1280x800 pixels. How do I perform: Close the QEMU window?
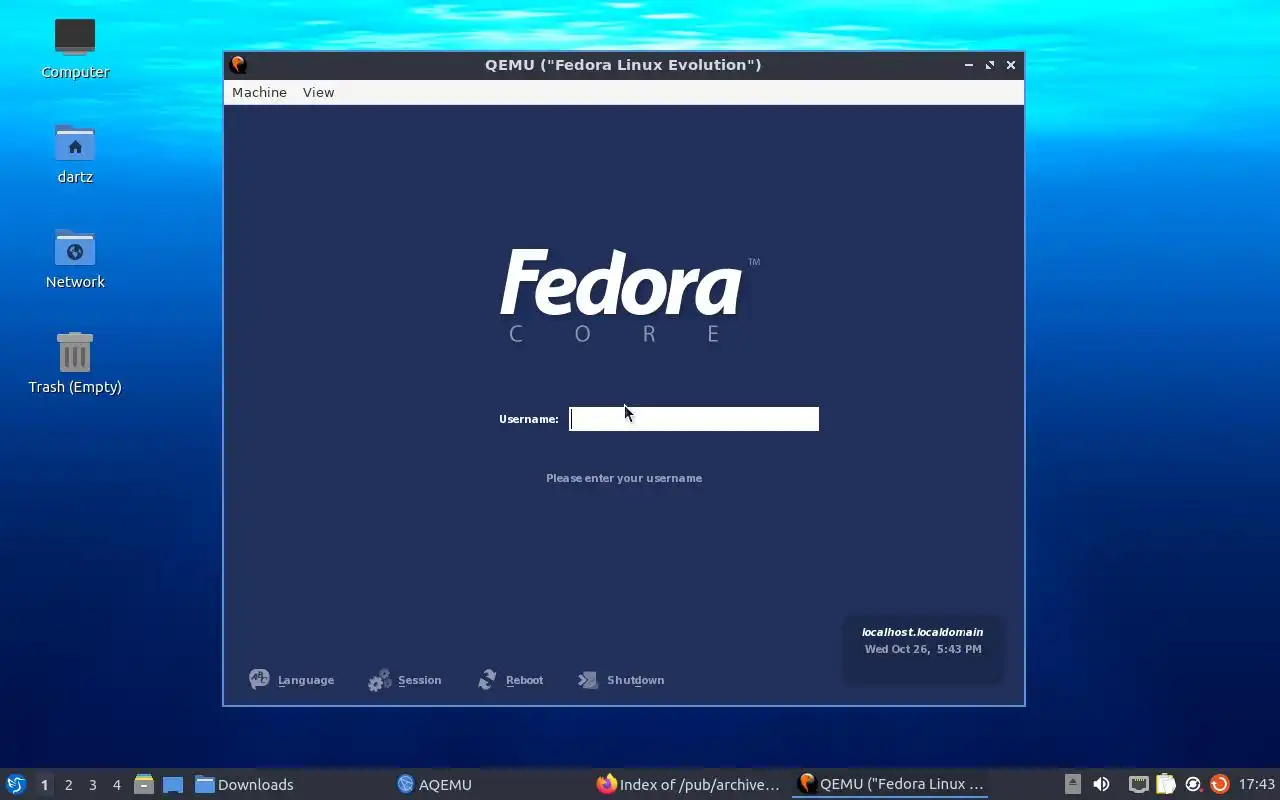pyautogui.click(x=1011, y=65)
